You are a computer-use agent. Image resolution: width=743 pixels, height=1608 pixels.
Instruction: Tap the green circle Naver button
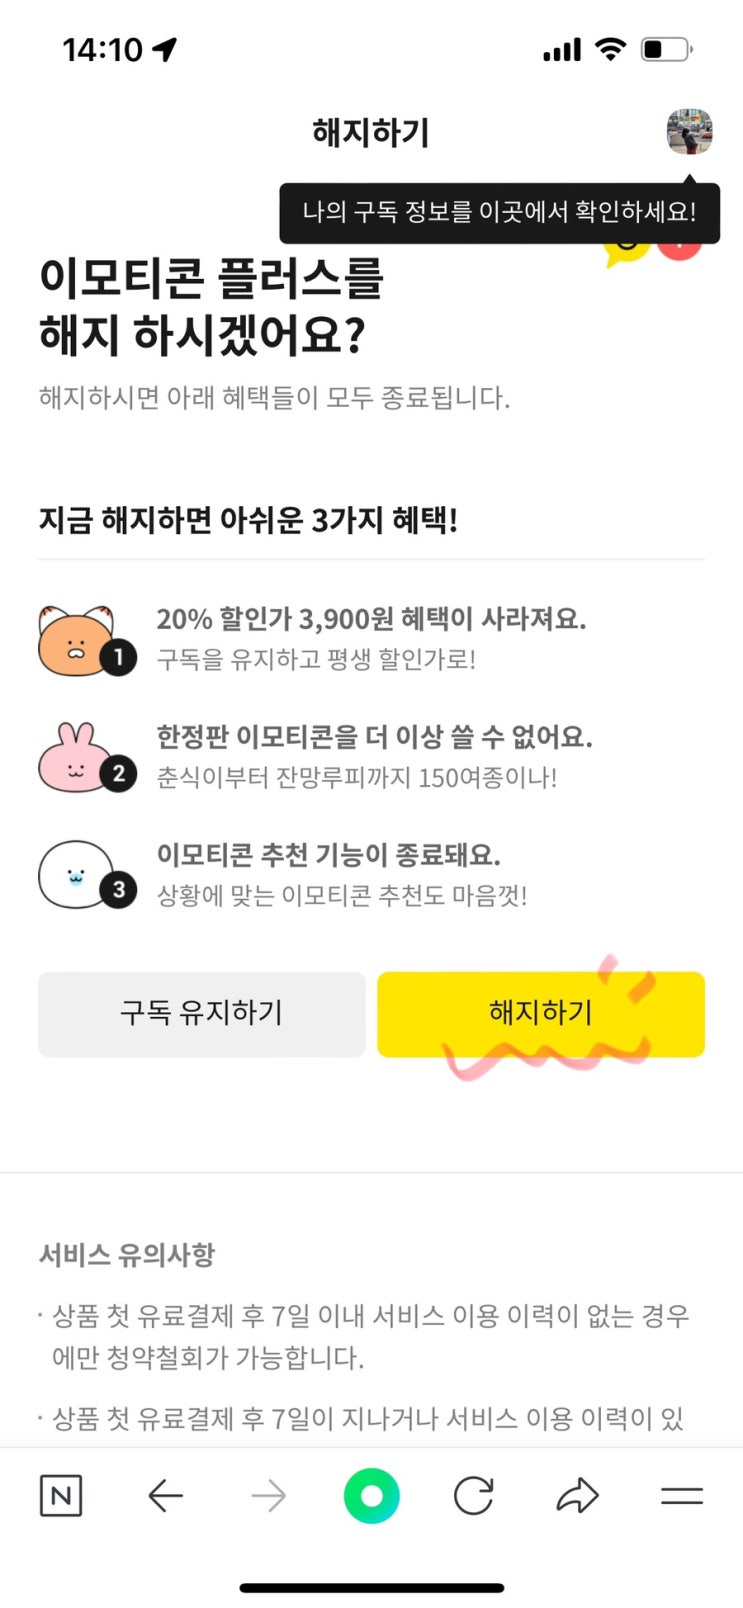tap(371, 1496)
